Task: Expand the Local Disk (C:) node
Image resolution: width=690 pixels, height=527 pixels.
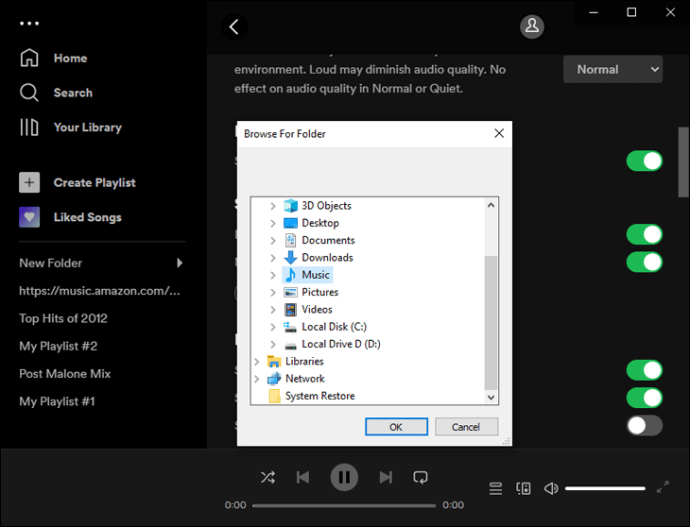Action: [273, 327]
